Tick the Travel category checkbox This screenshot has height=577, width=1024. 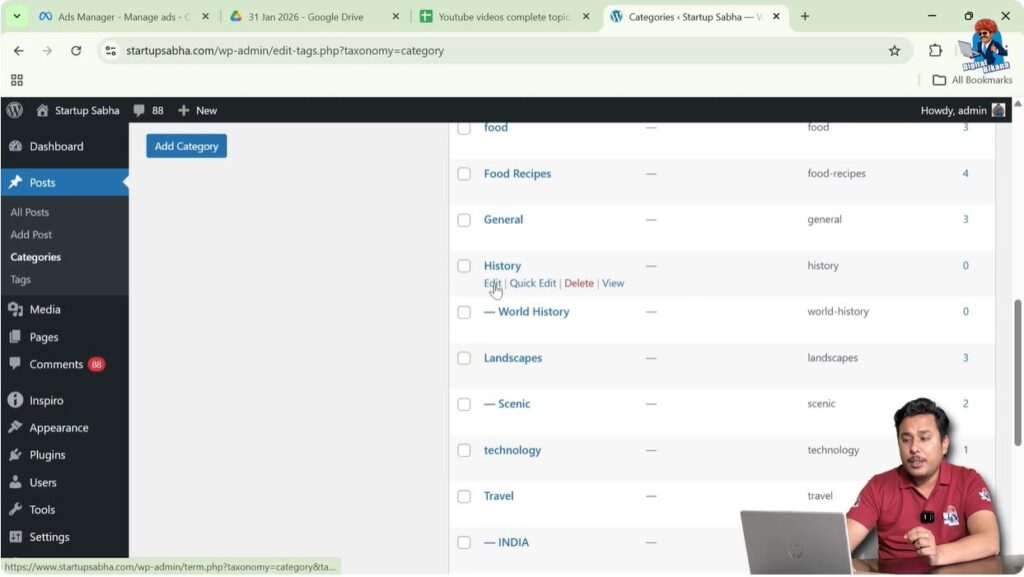464,497
